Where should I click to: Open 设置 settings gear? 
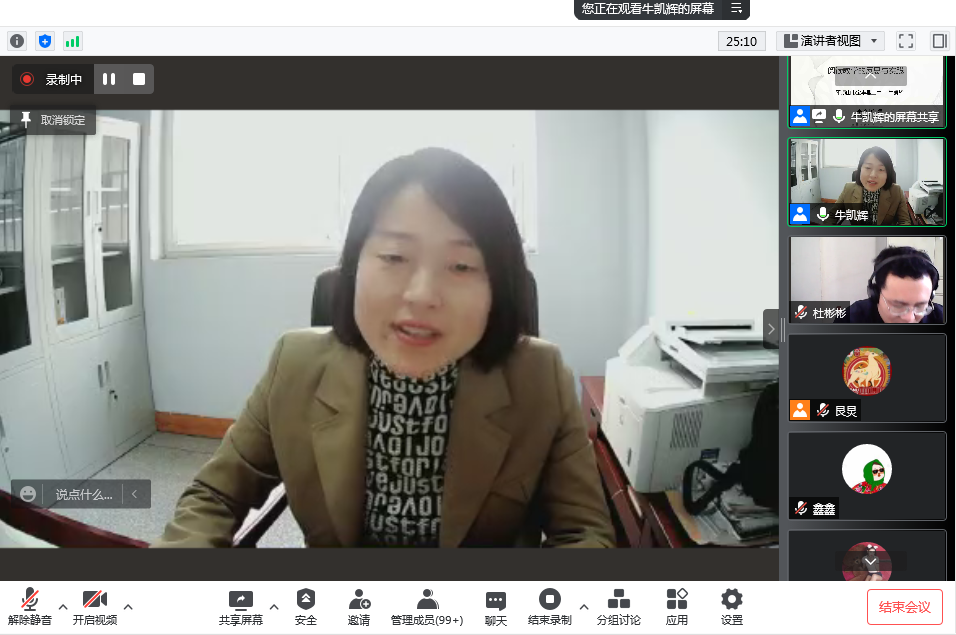point(732,607)
